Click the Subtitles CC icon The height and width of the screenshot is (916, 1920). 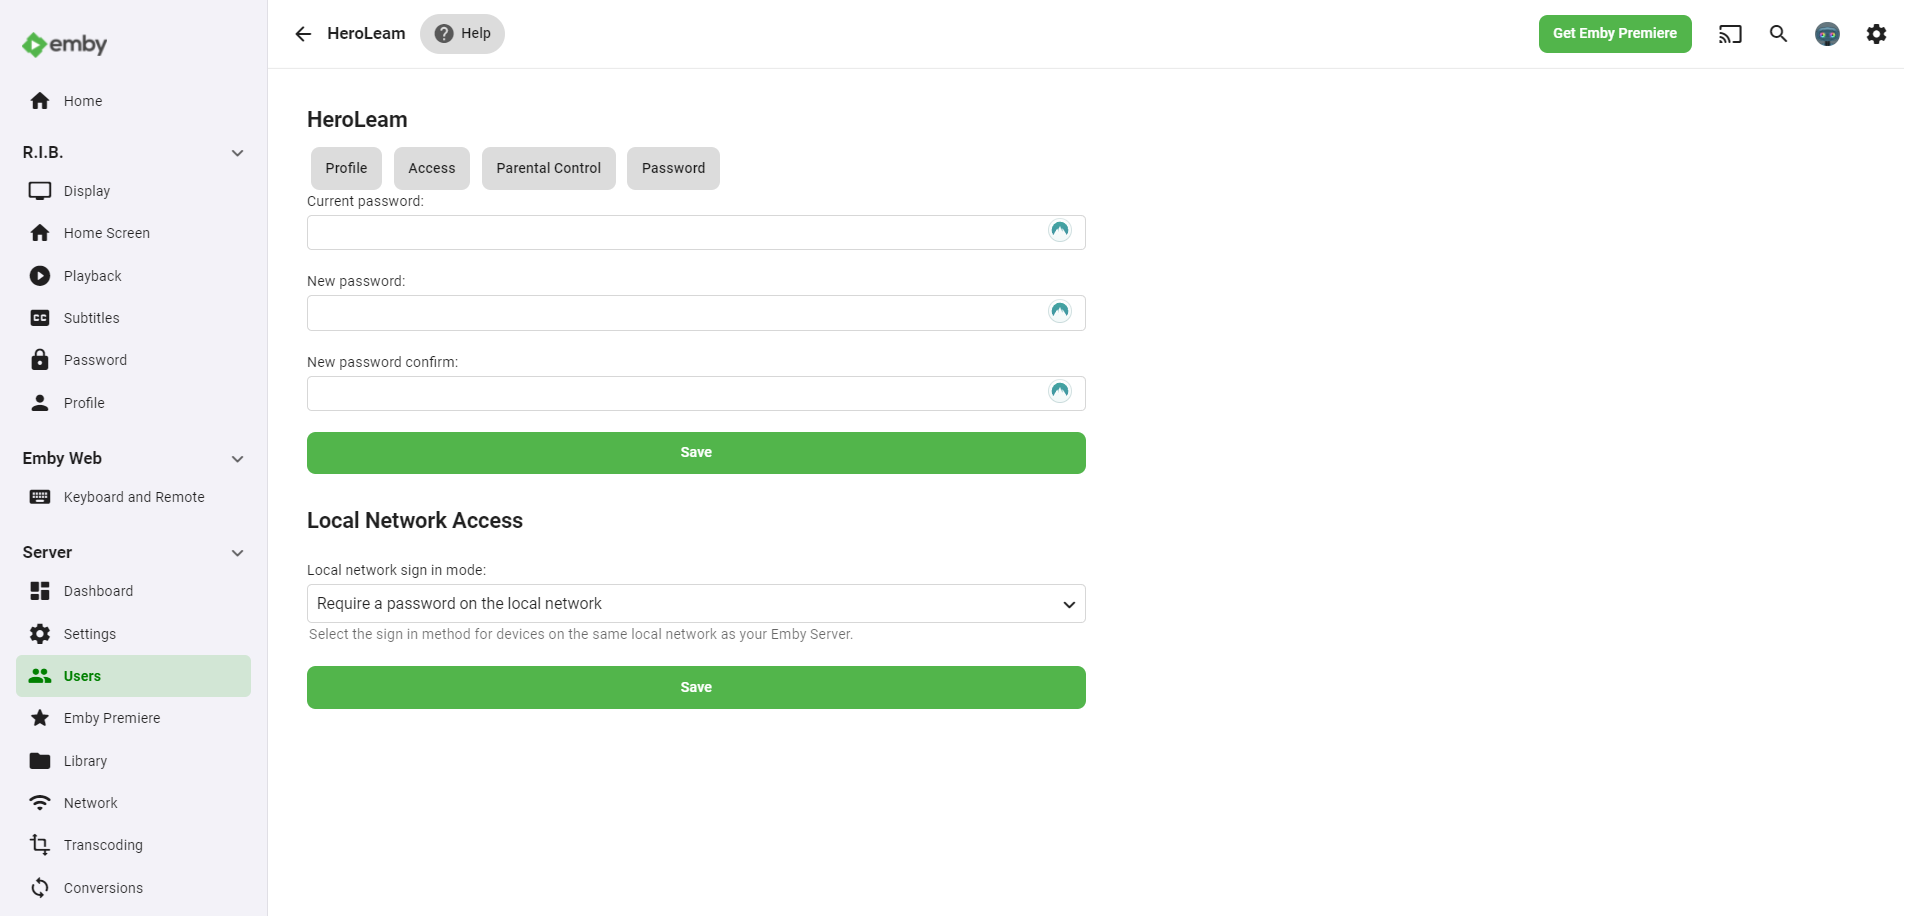(x=40, y=318)
